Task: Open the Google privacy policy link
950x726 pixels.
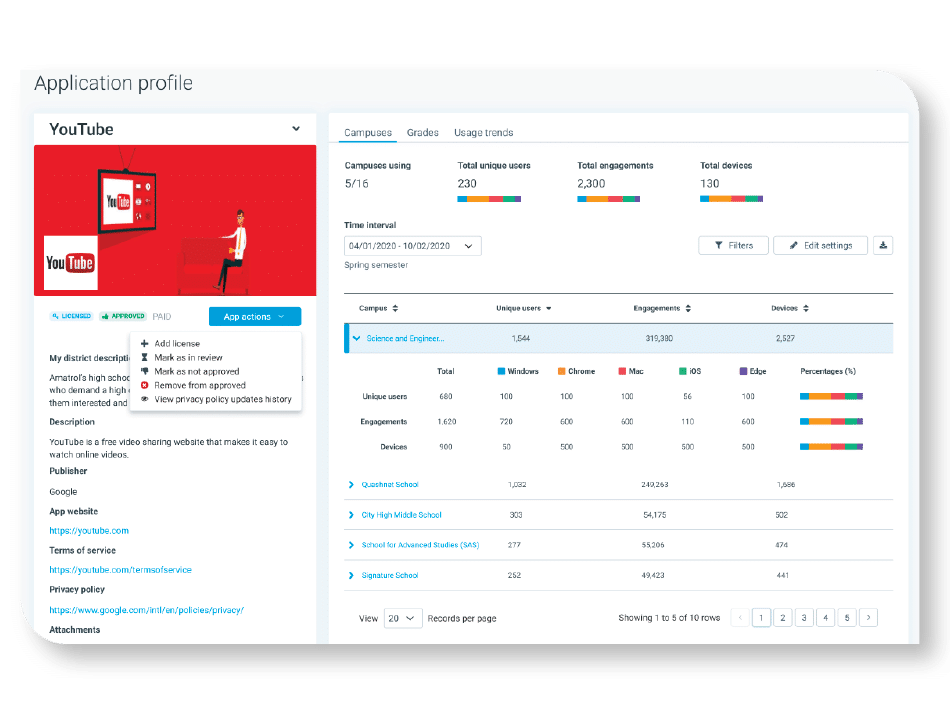Action: pos(147,610)
